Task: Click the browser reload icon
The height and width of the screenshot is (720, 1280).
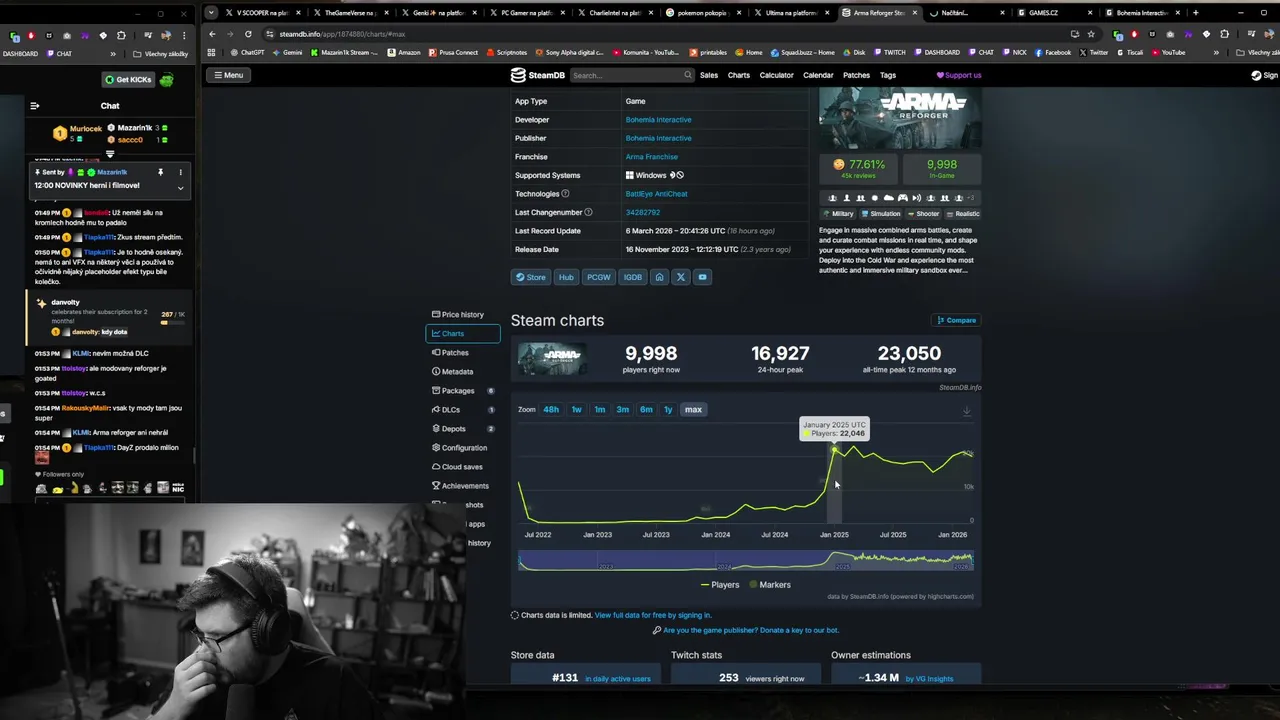Action: 248,34
